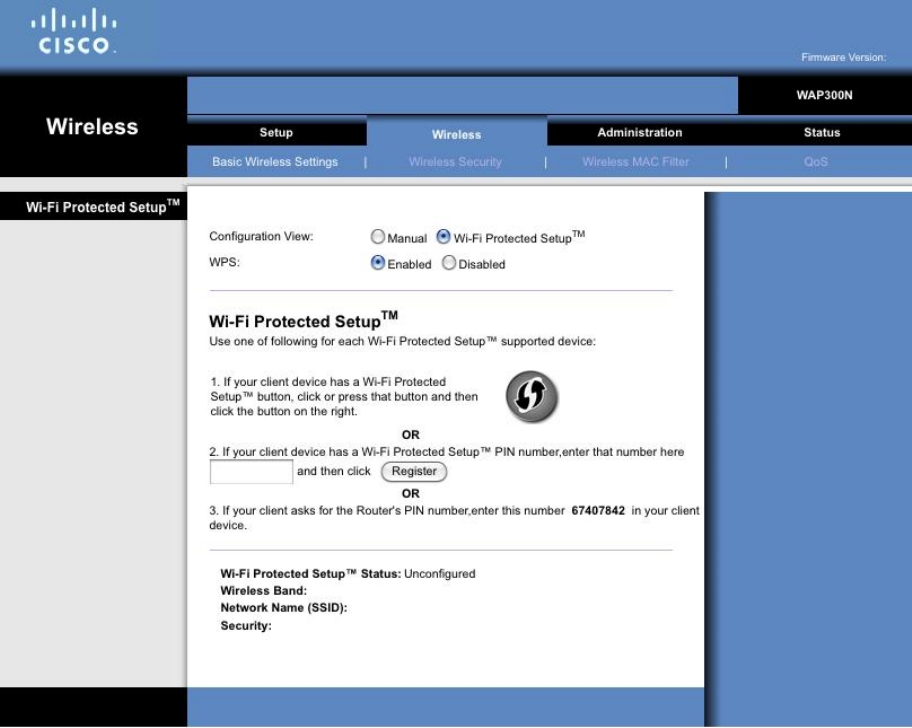The width and height of the screenshot is (912, 728).
Task: Click the Cisco logo
Action: point(74,31)
